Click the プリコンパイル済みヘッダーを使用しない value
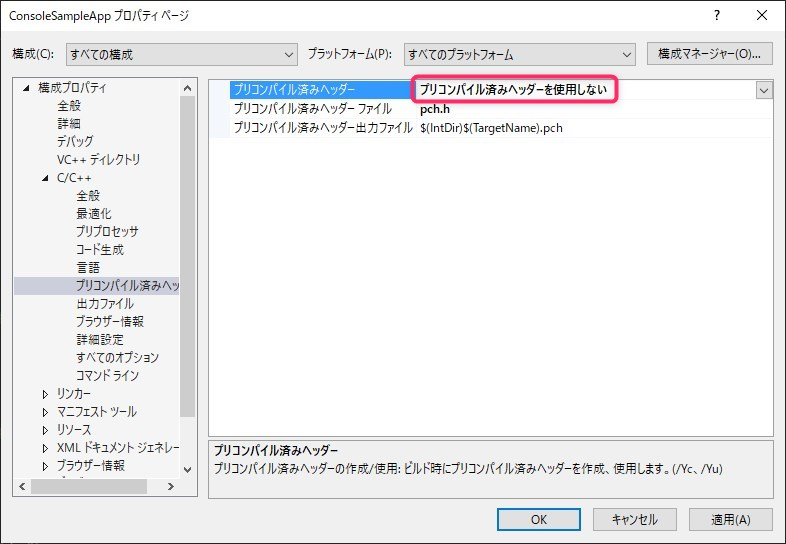This screenshot has height=544, width=786. tap(513, 90)
